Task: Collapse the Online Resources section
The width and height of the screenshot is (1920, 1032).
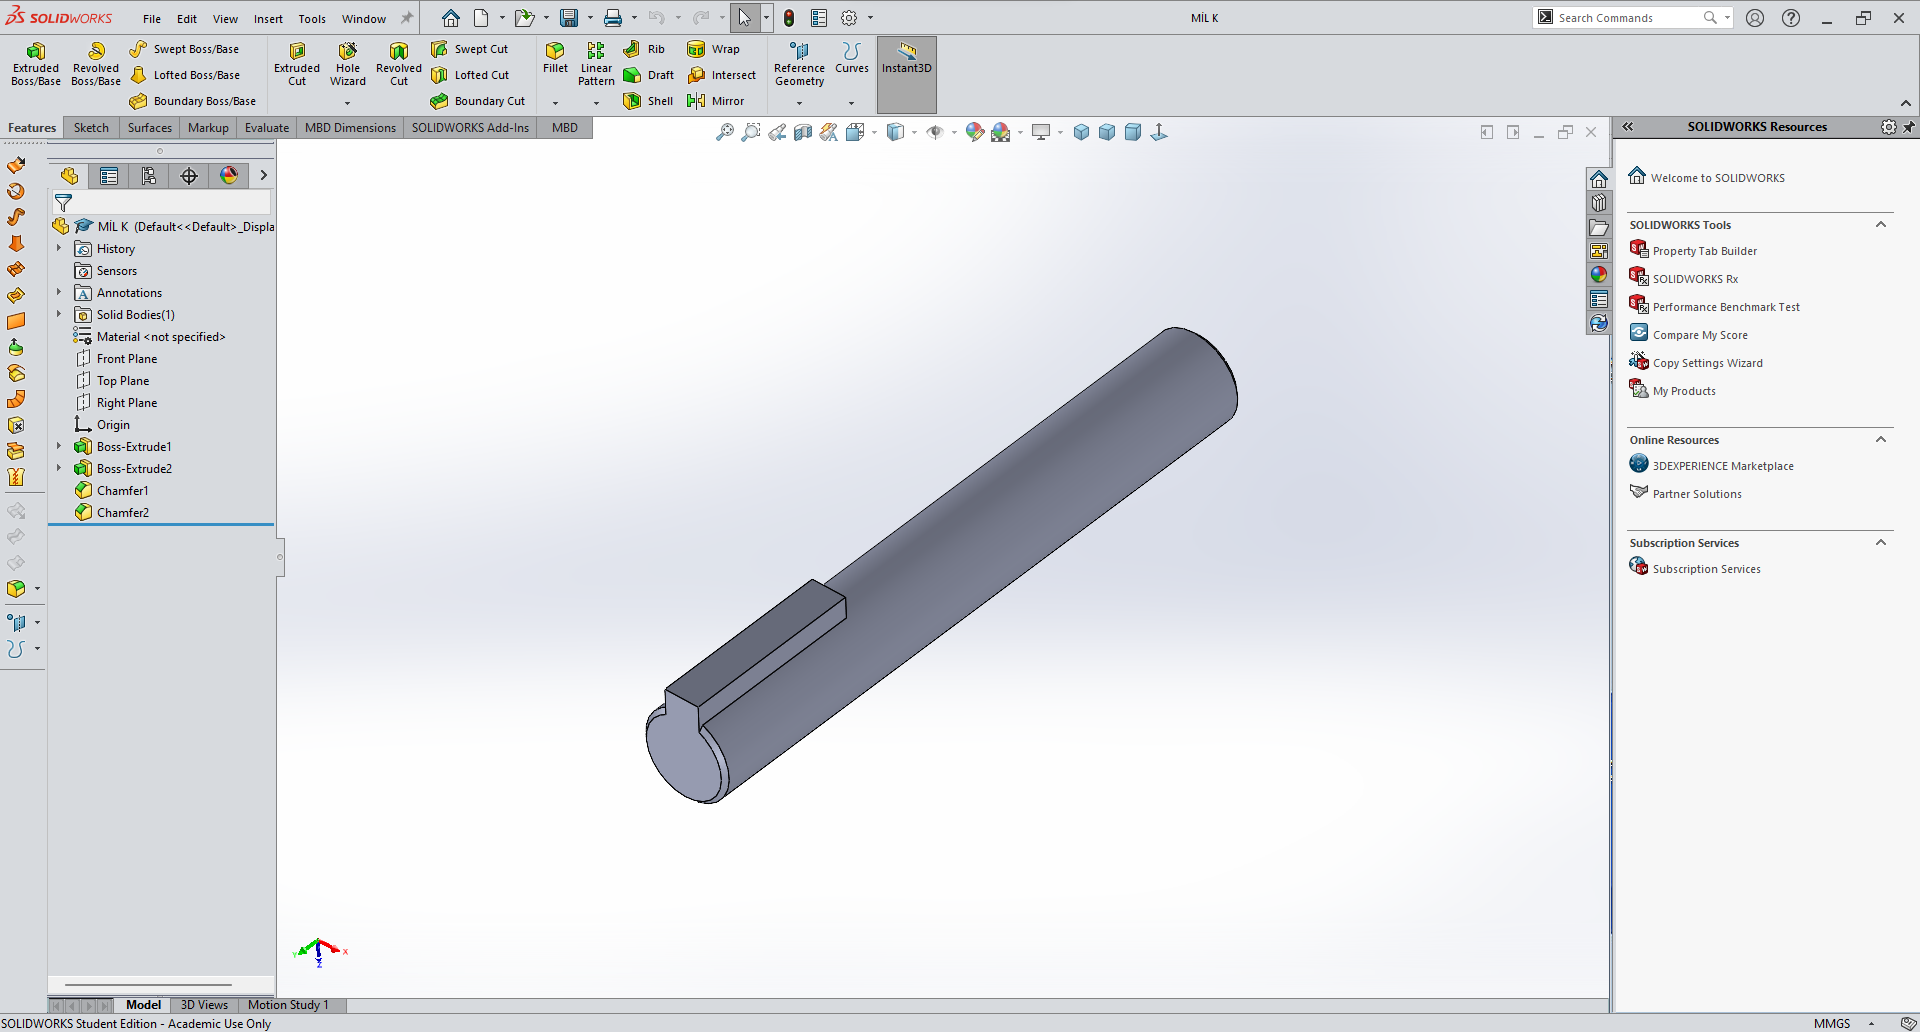Action: [x=1881, y=440]
